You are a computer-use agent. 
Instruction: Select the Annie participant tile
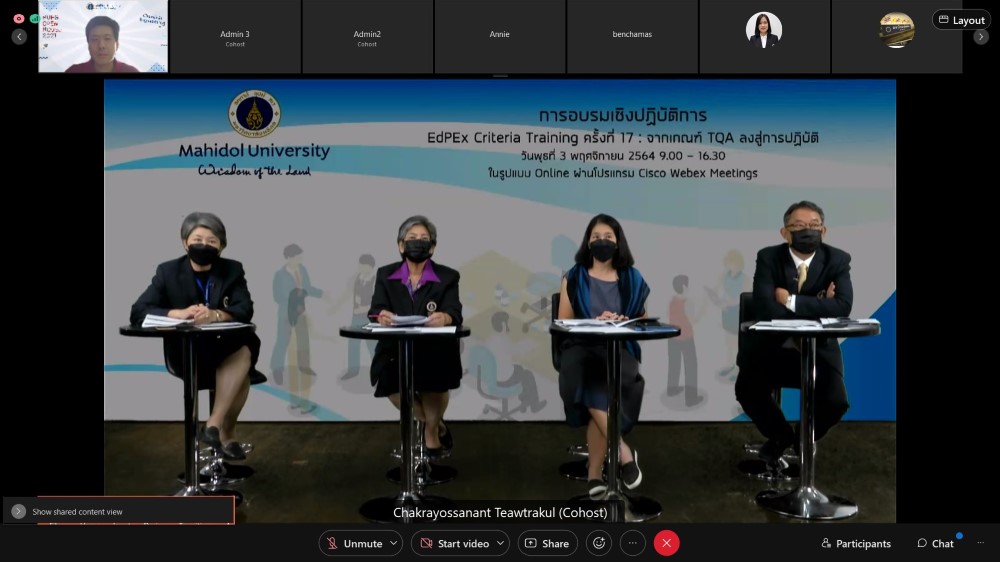click(x=499, y=37)
